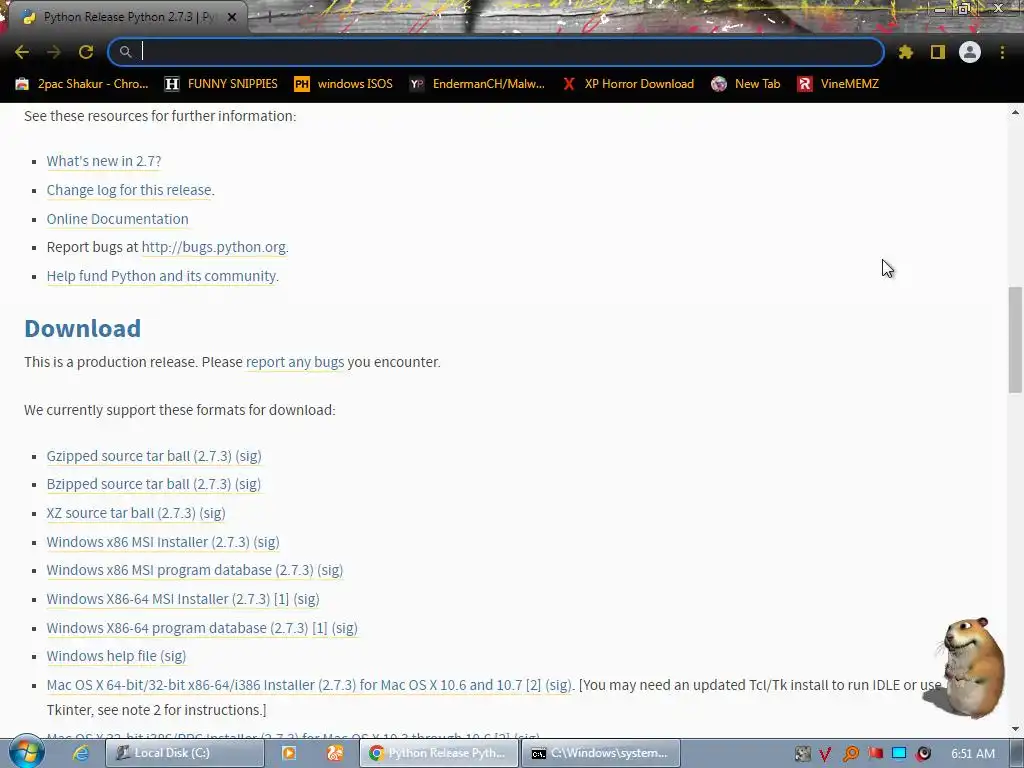Open (sig) beside Gzipped source tar ball
The height and width of the screenshot is (768, 1024).
(248, 456)
